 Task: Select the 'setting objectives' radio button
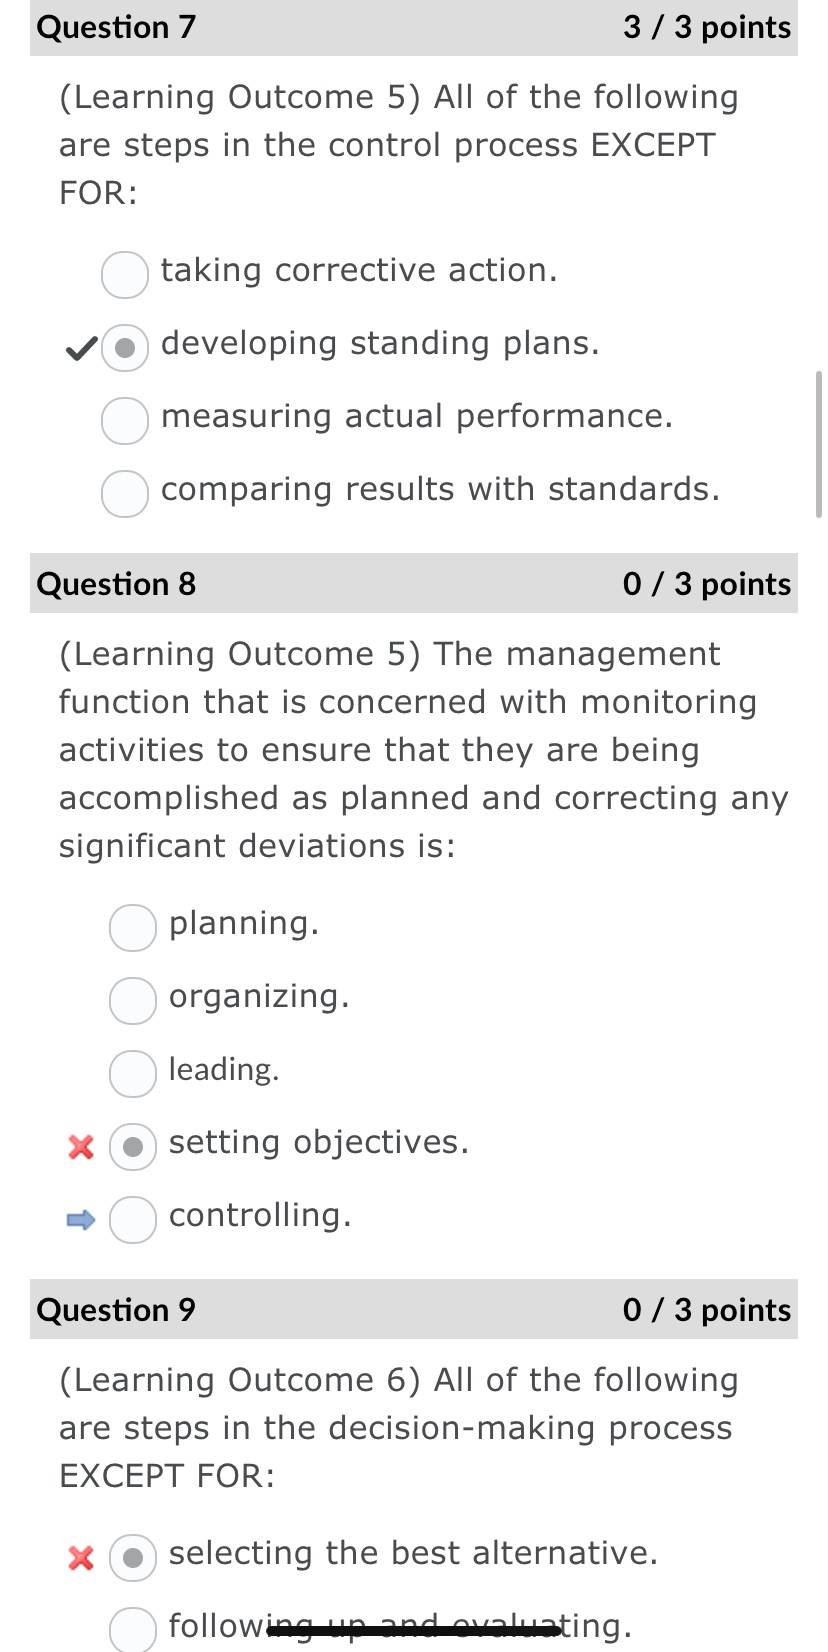pos(133,1146)
